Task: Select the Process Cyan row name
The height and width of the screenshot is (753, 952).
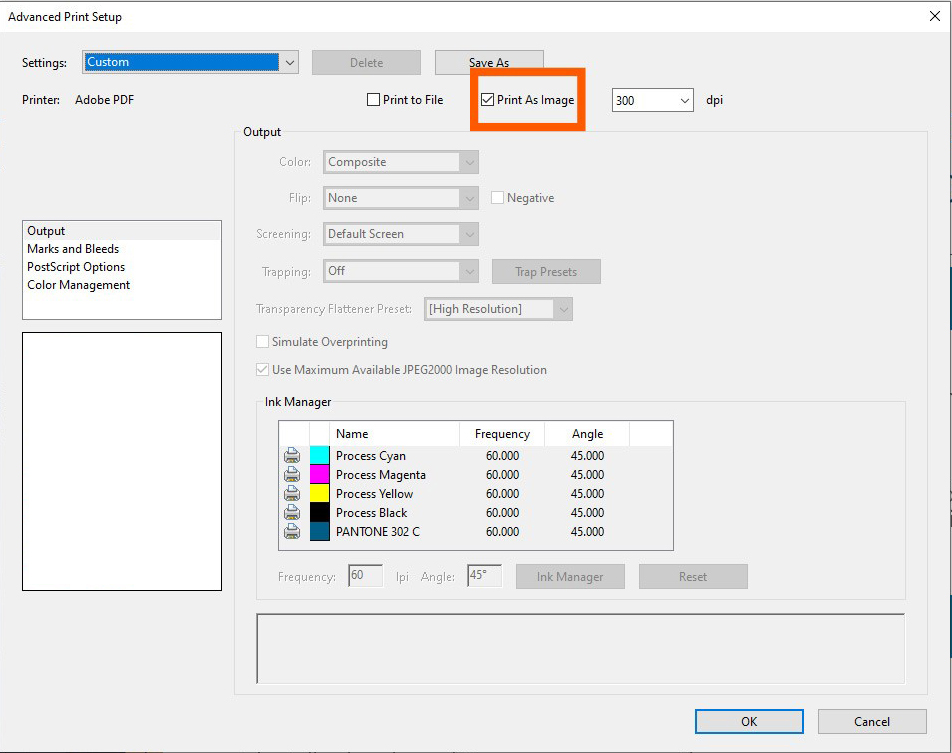Action: coord(371,455)
